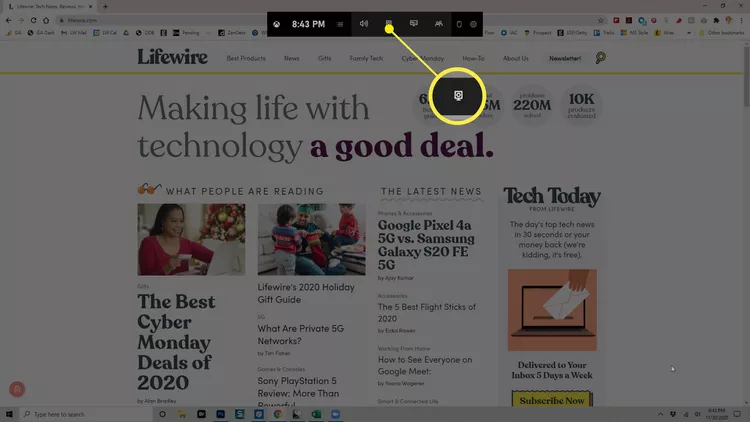This screenshot has height=422, width=750.
Task: Open the Windows notification center
Action: pos(737,414)
